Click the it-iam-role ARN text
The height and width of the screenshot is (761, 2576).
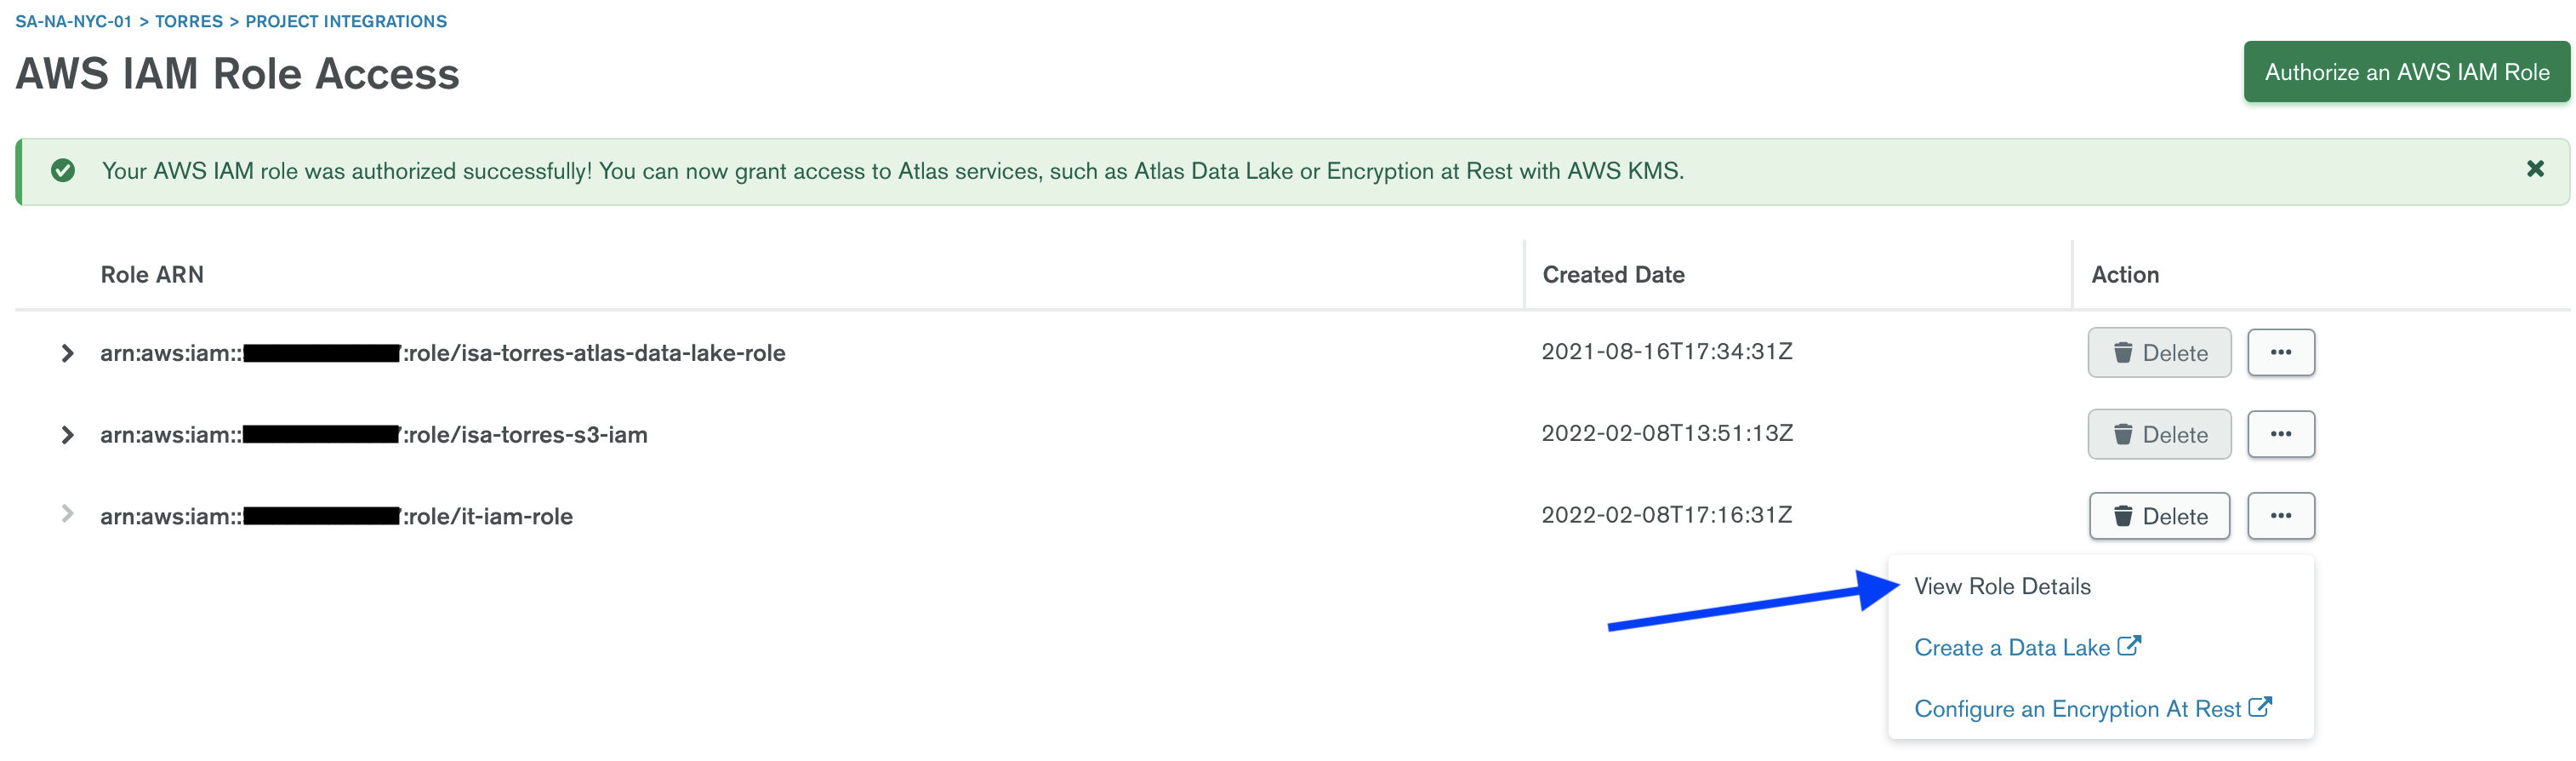(x=337, y=517)
